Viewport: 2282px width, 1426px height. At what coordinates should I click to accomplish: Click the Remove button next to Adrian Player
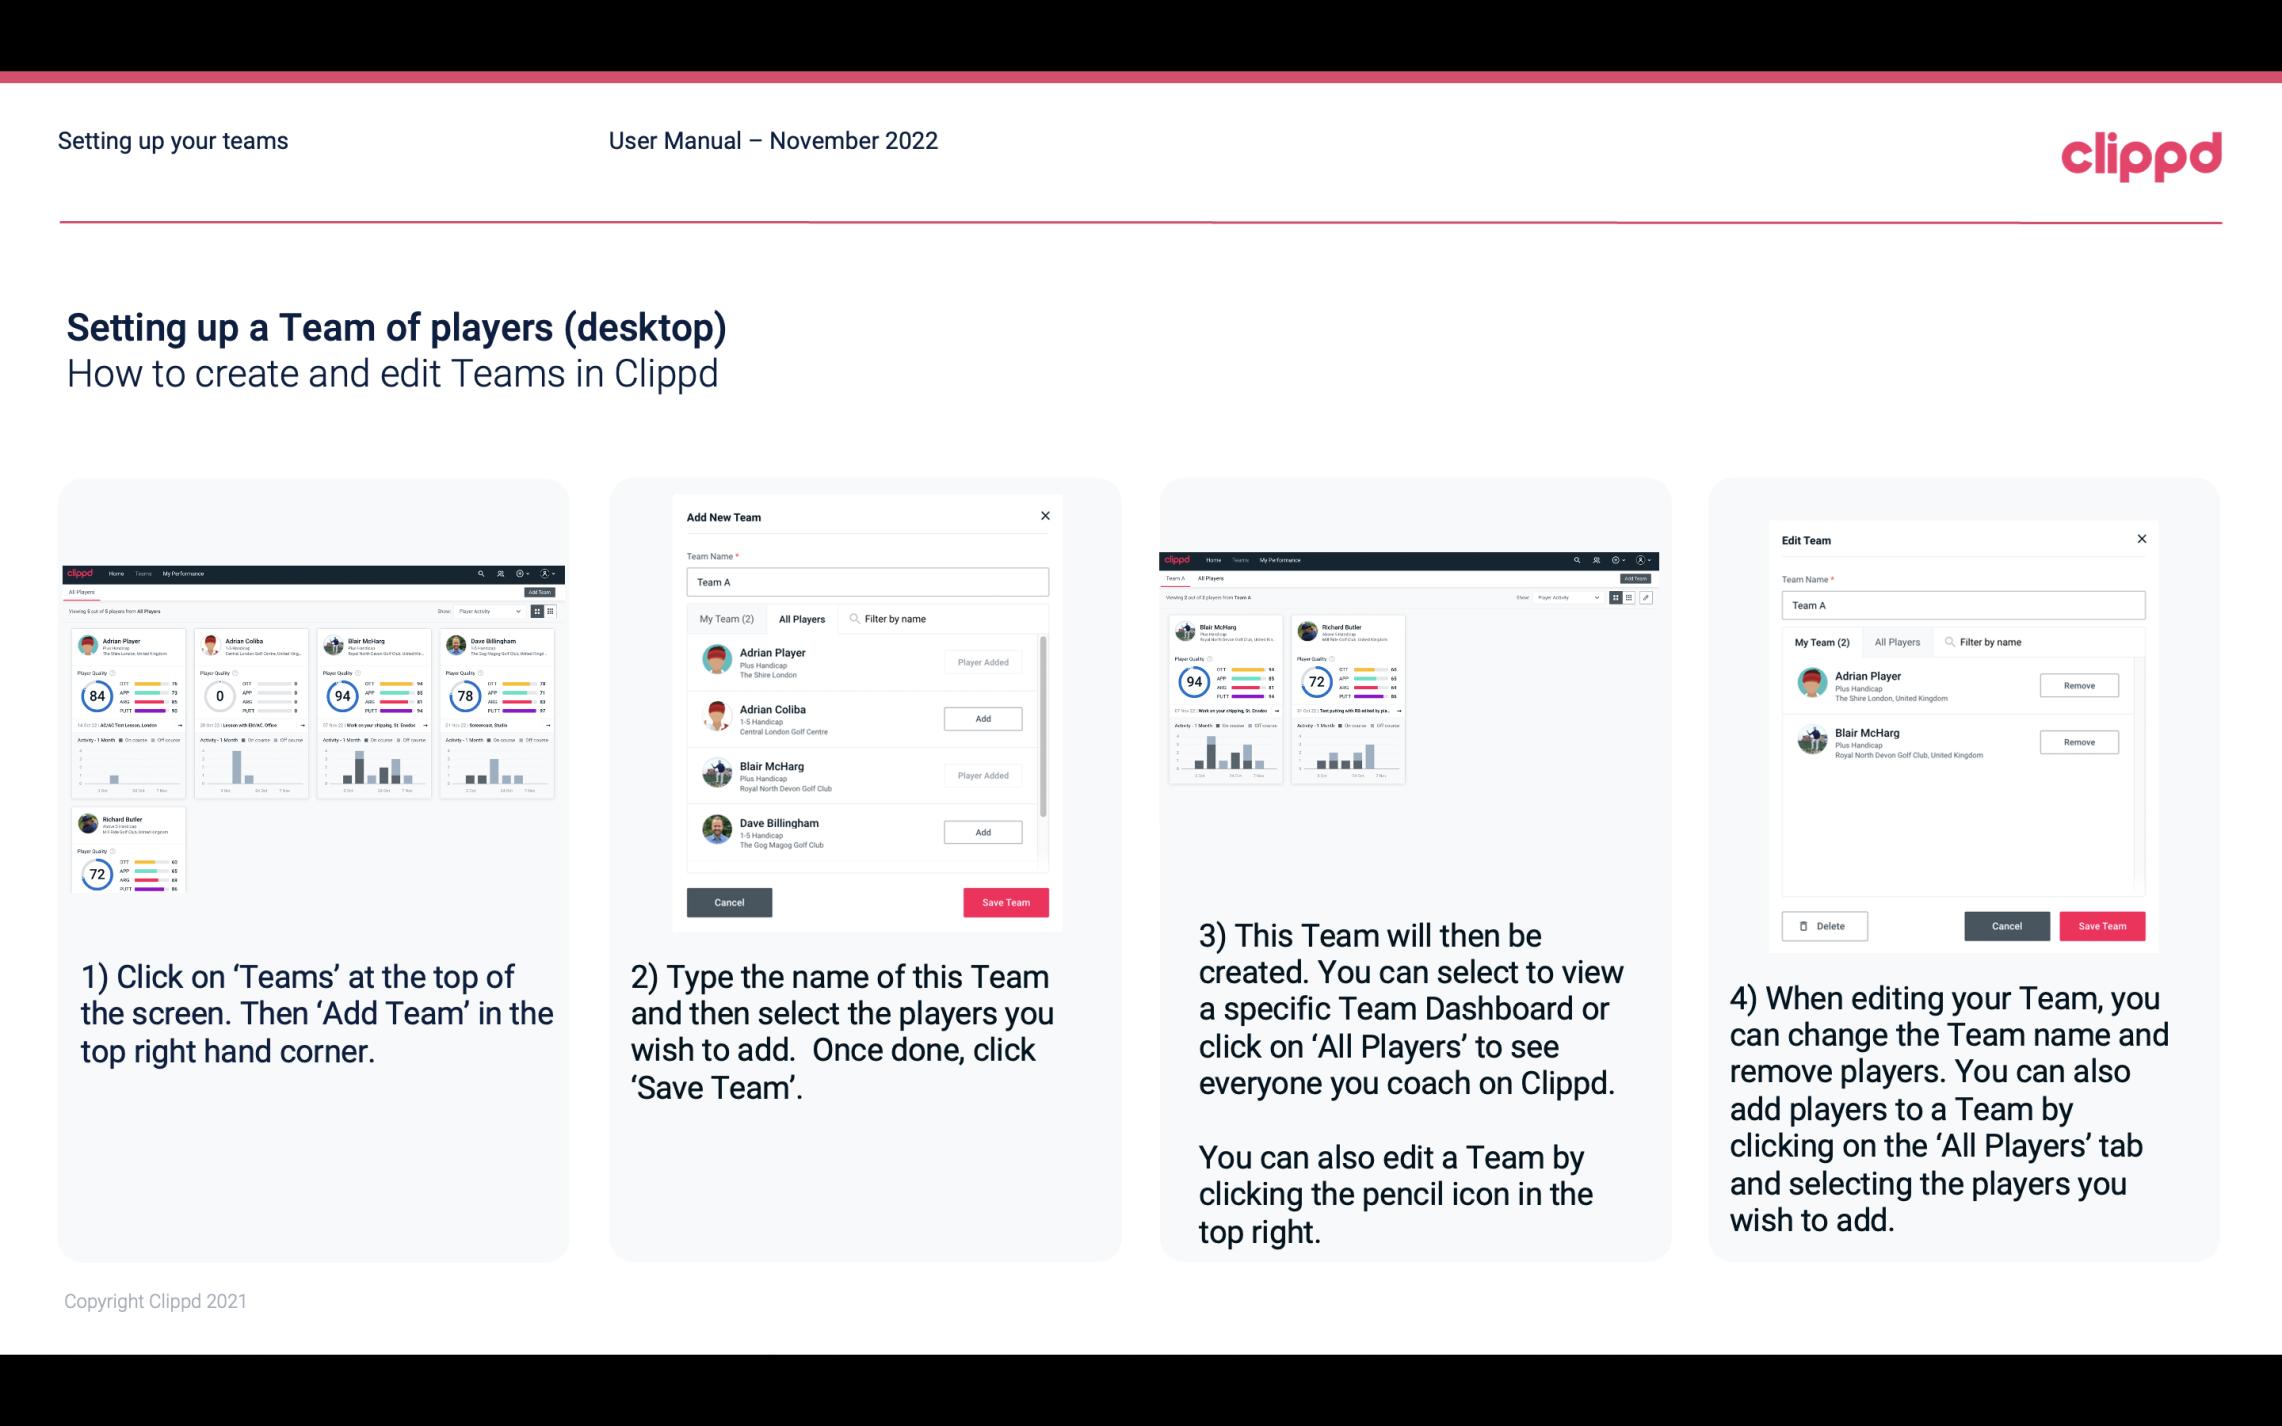click(x=2078, y=685)
